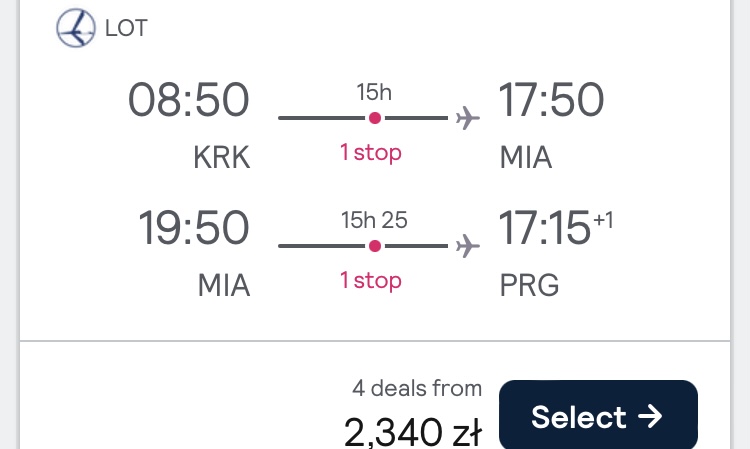Click the LOT airline name text
The width and height of the screenshot is (750, 449).
pyautogui.click(x=126, y=28)
